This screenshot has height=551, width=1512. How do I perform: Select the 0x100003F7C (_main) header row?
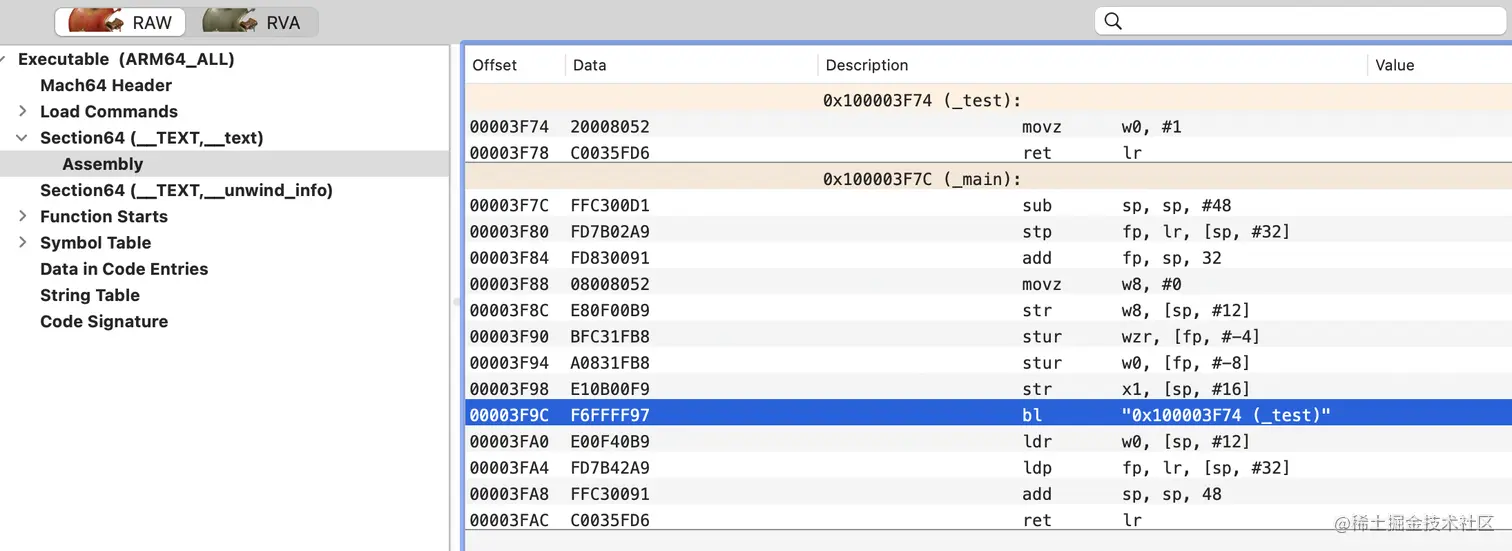[x=988, y=179]
